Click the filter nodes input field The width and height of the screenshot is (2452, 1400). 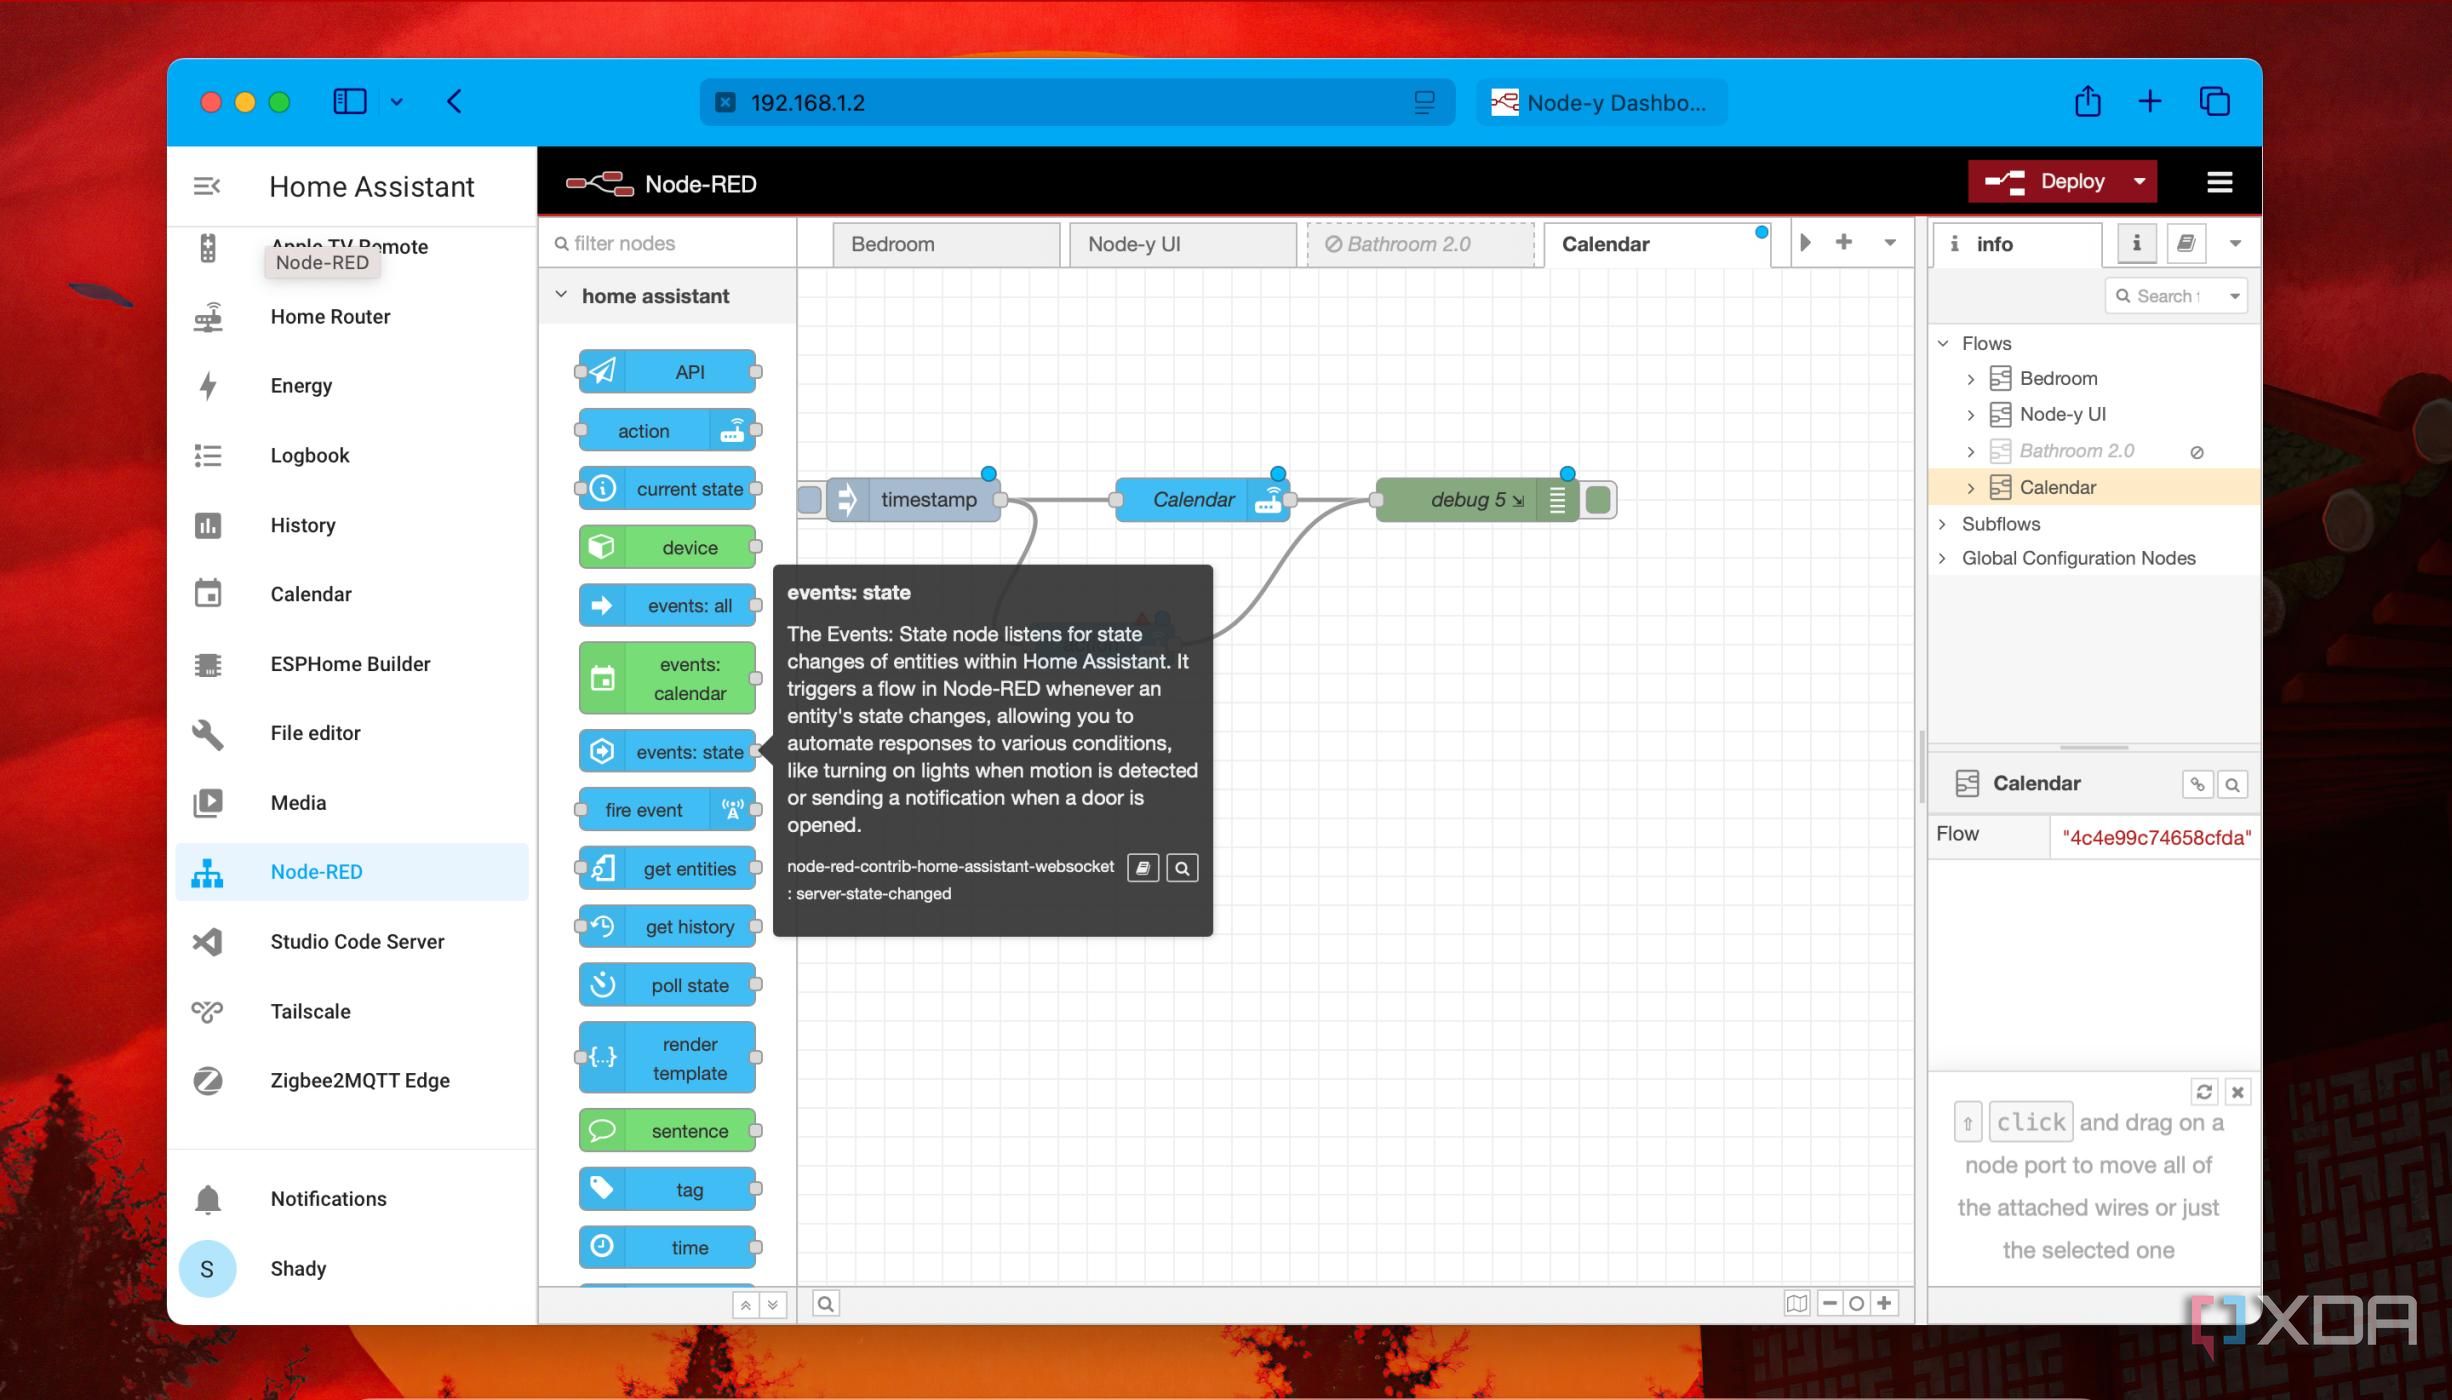pyautogui.click(x=667, y=243)
